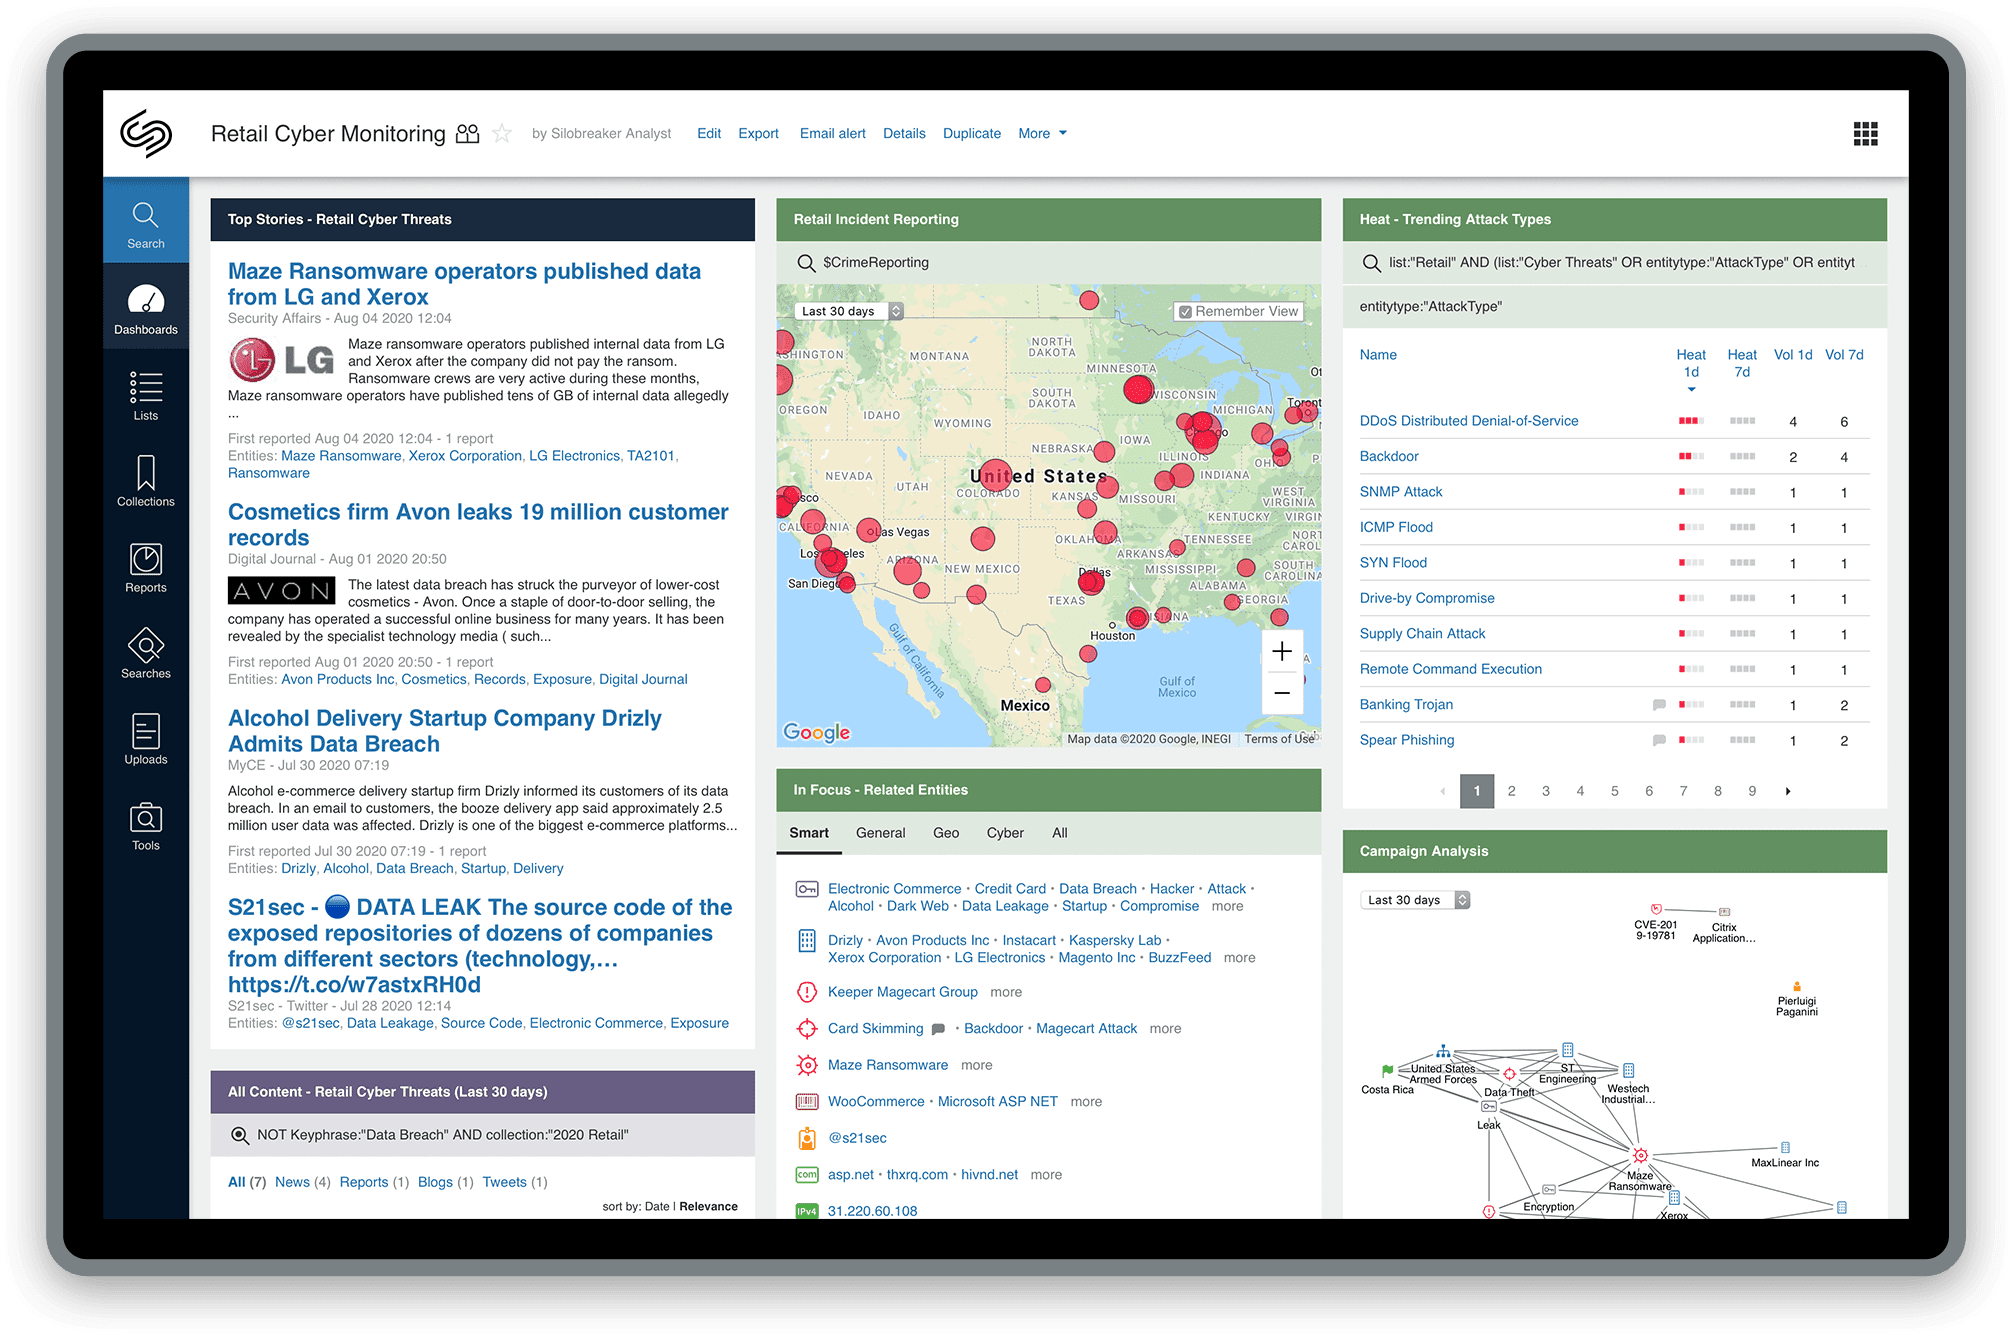Filter All Content by Blogs (1)
Screen dimensions: 2012x1335
point(445,1182)
